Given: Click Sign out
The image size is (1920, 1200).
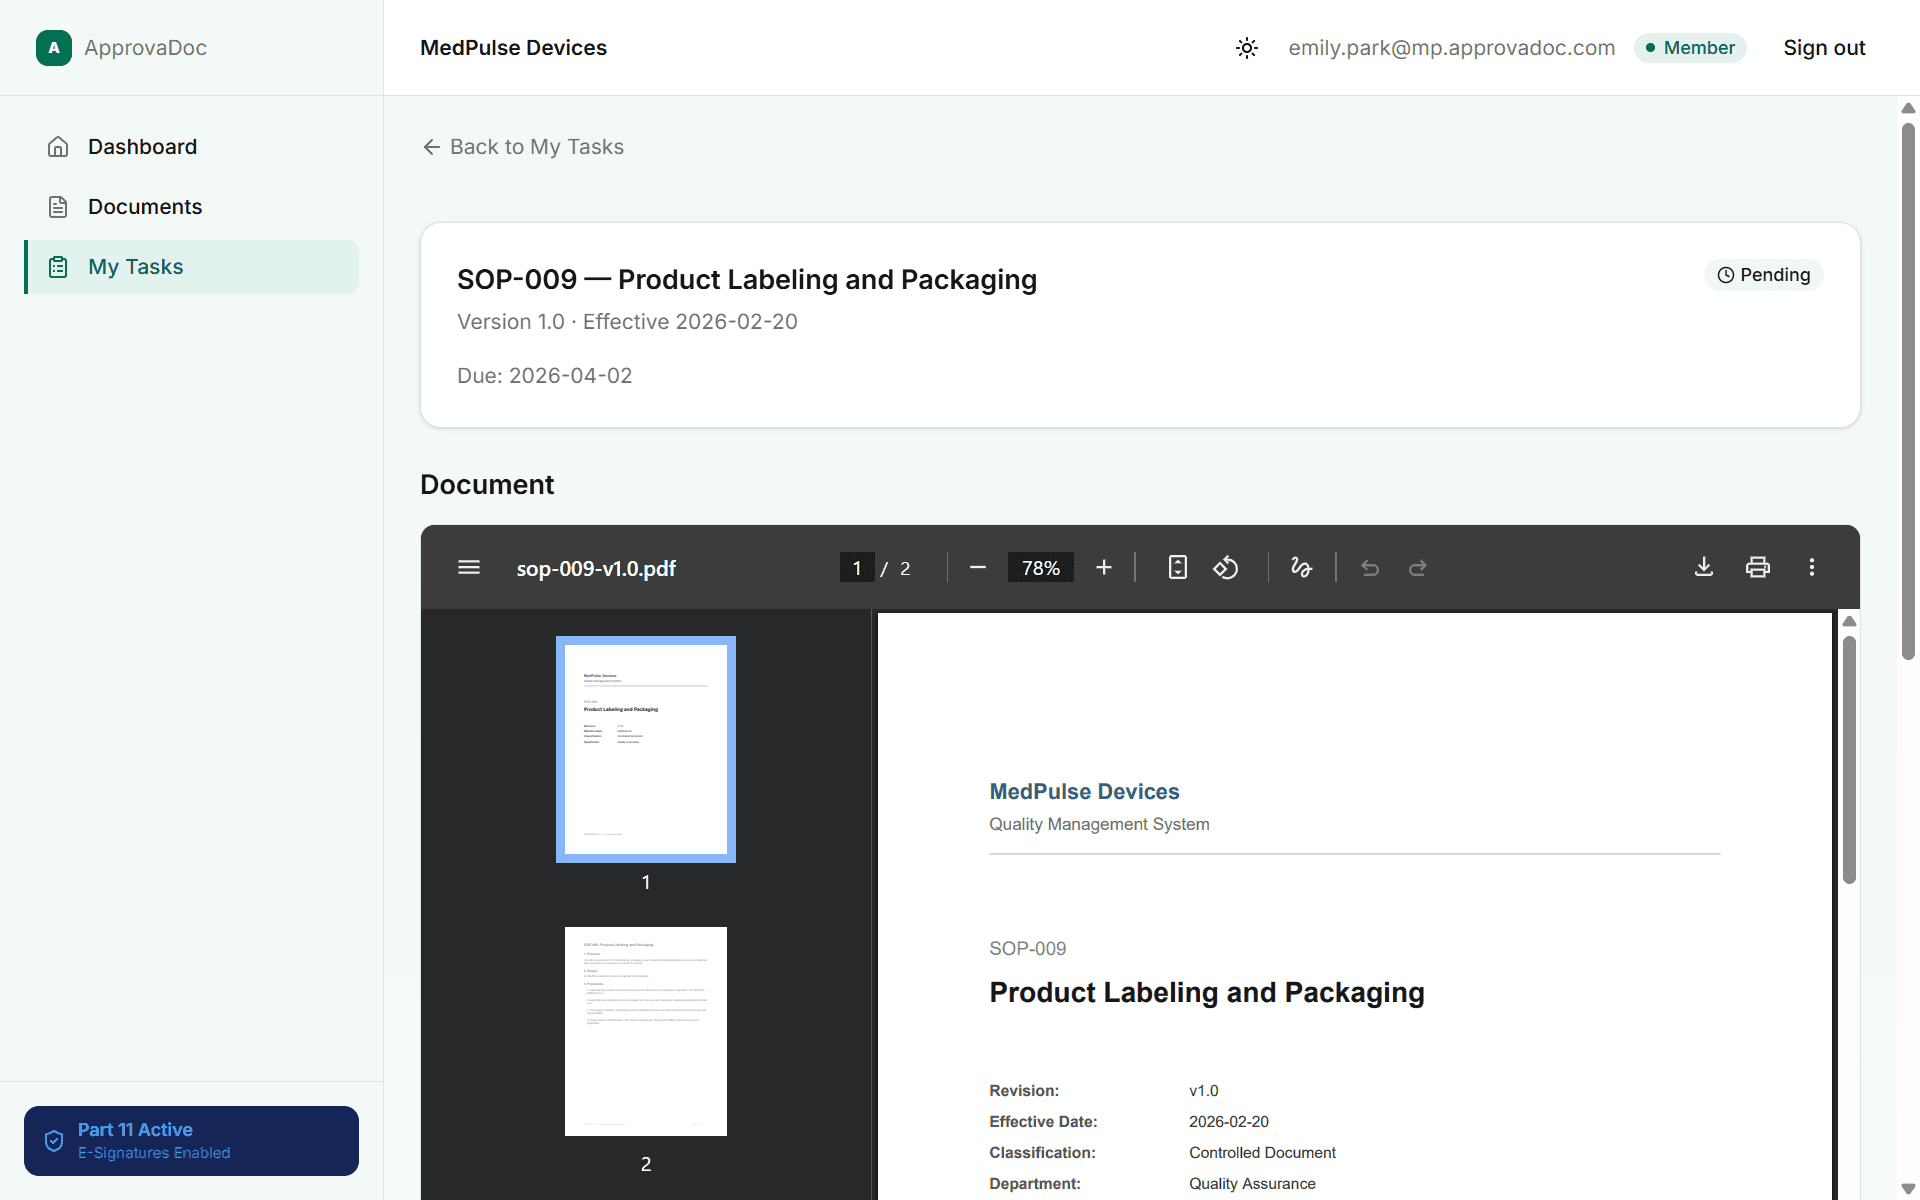Looking at the screenshot, I should pyautogui.click(x=1823, y=47).
